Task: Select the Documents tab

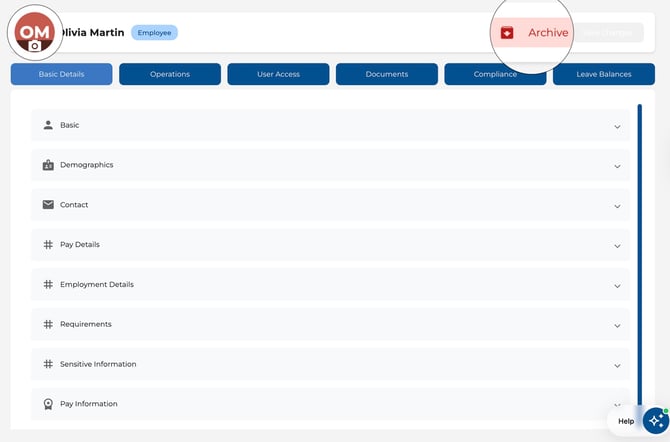Action: [x=387, y=74]
